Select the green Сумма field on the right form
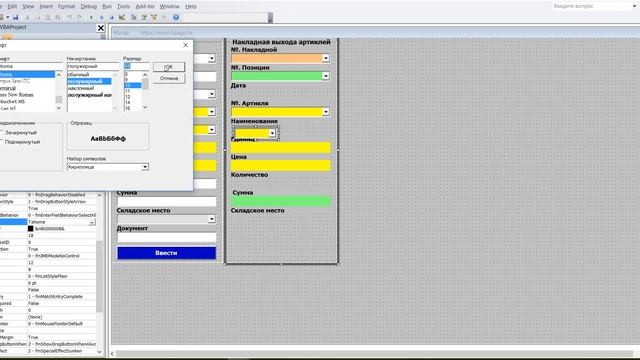 point(281,201)
